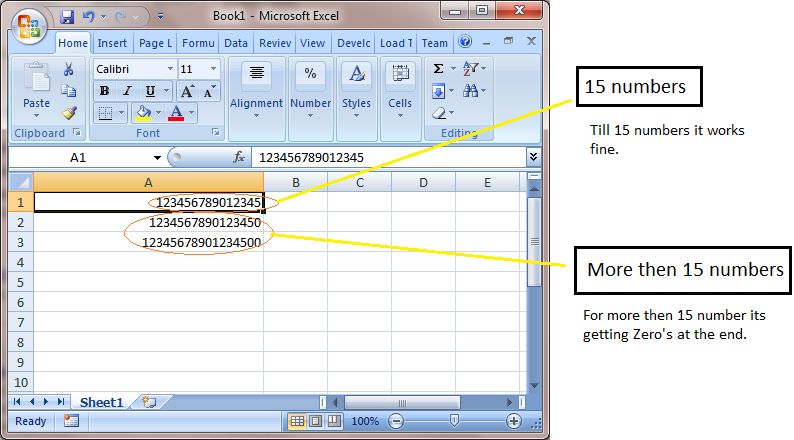Activate the Format Painter brush

pos(69,112)
